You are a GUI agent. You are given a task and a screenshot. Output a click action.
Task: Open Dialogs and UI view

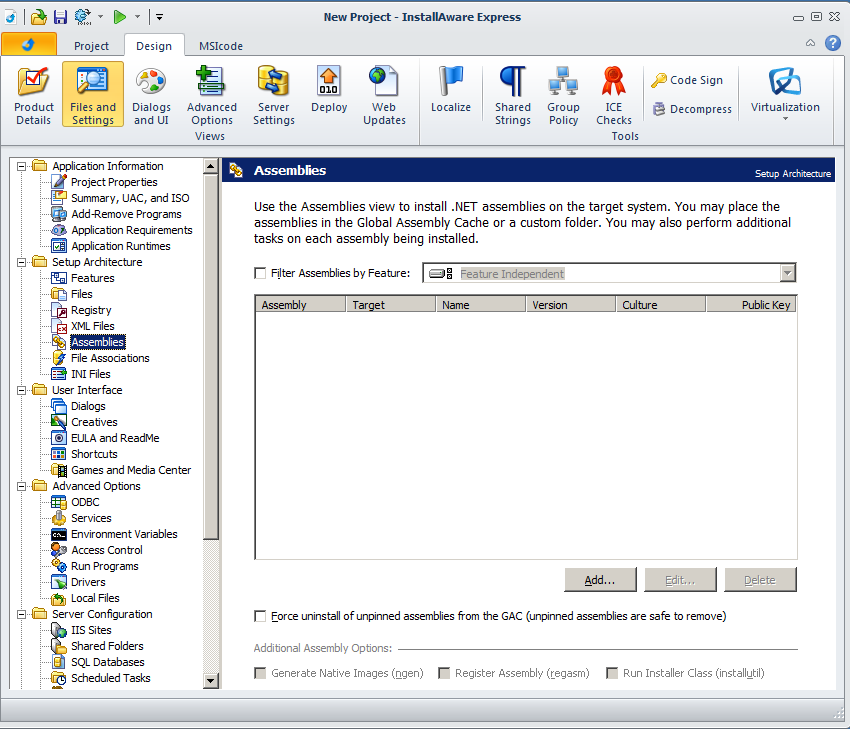[x=151, y=95]
